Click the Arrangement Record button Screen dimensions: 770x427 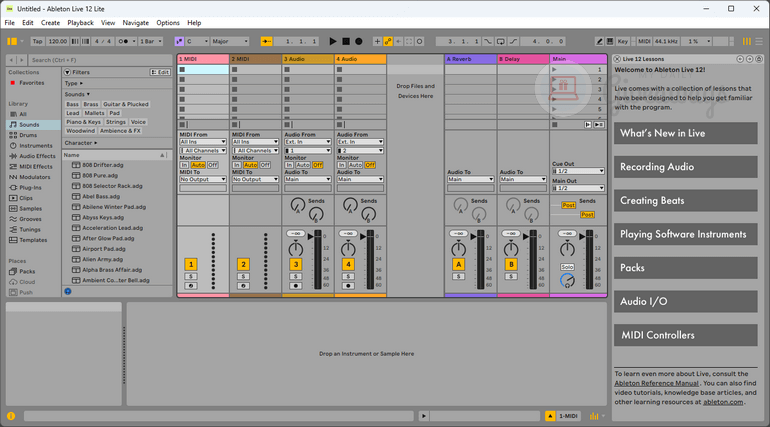359,41
